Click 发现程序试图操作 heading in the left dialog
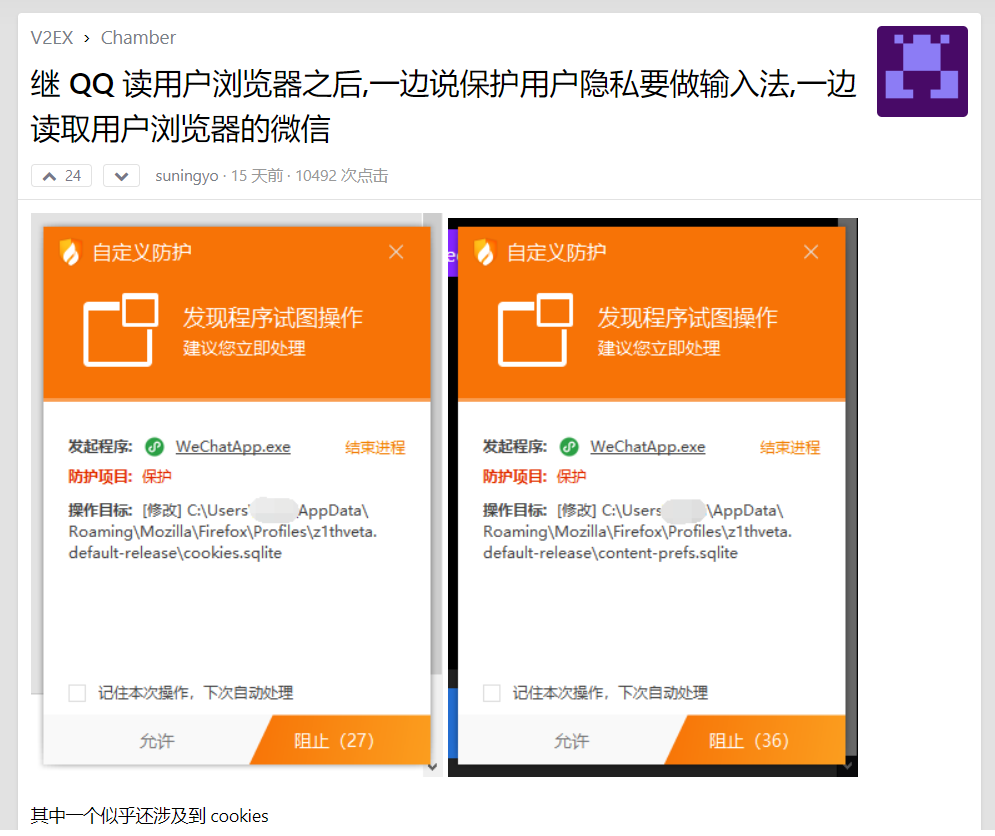995x836 pixels. [x=273, y=317]
